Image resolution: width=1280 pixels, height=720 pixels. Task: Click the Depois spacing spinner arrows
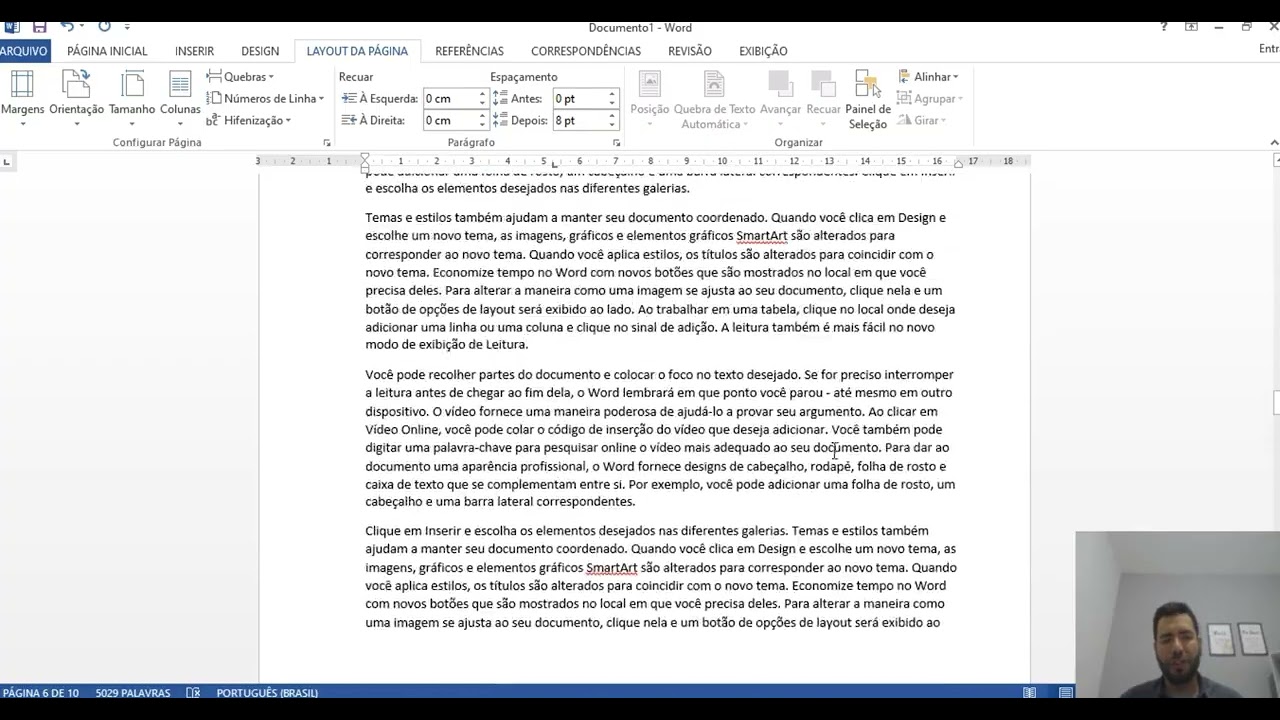click(612, 120)
